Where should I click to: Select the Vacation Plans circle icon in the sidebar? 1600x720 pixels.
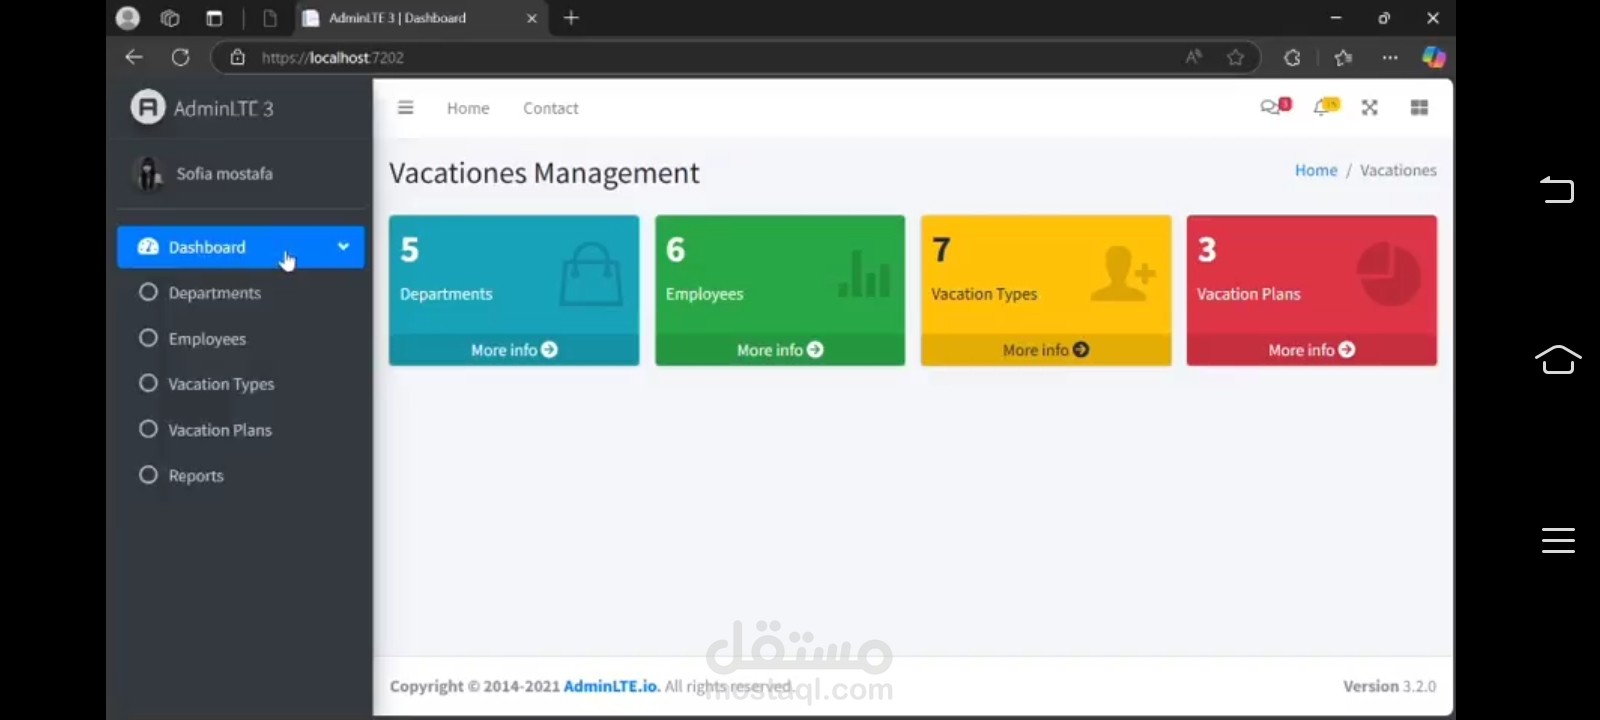(148, 429)
